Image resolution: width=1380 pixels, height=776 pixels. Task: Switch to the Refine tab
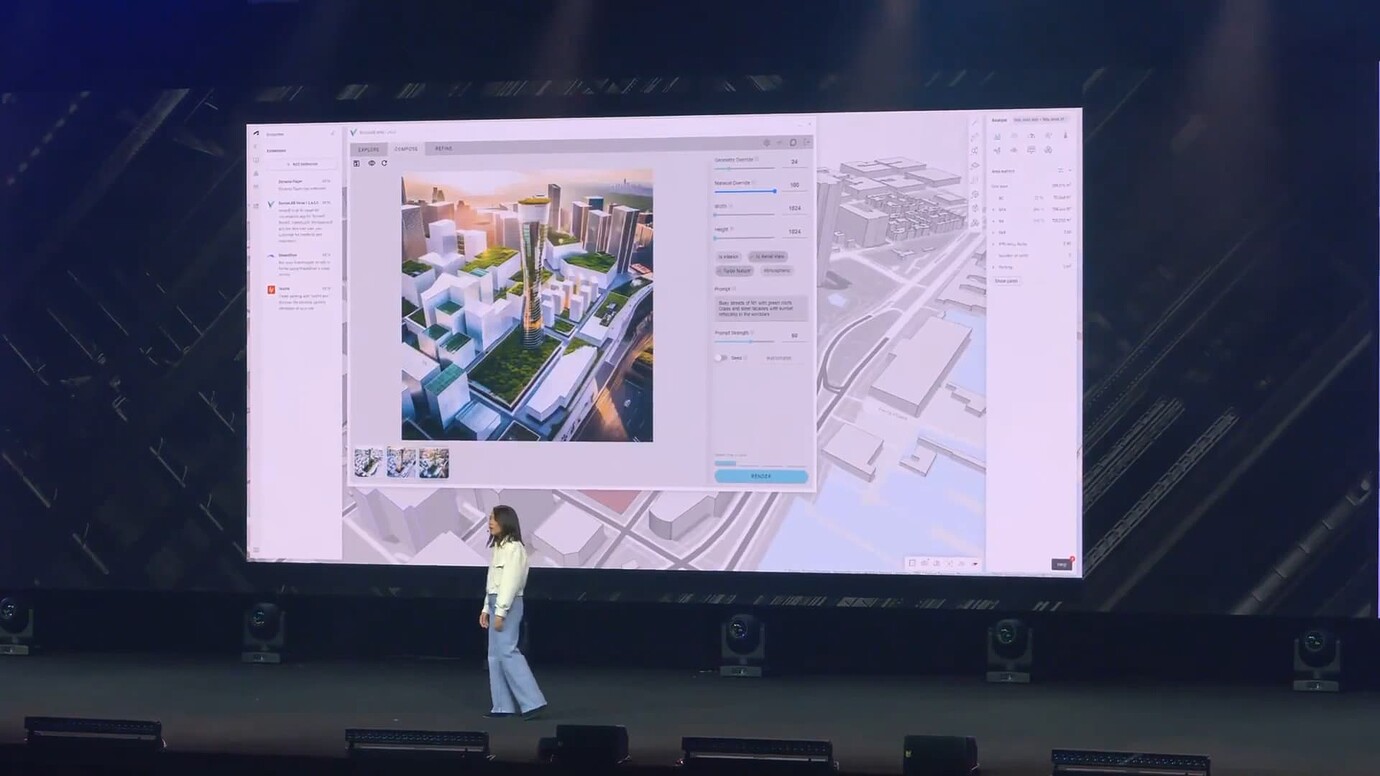pyautogui.click(x=443, y=149)
